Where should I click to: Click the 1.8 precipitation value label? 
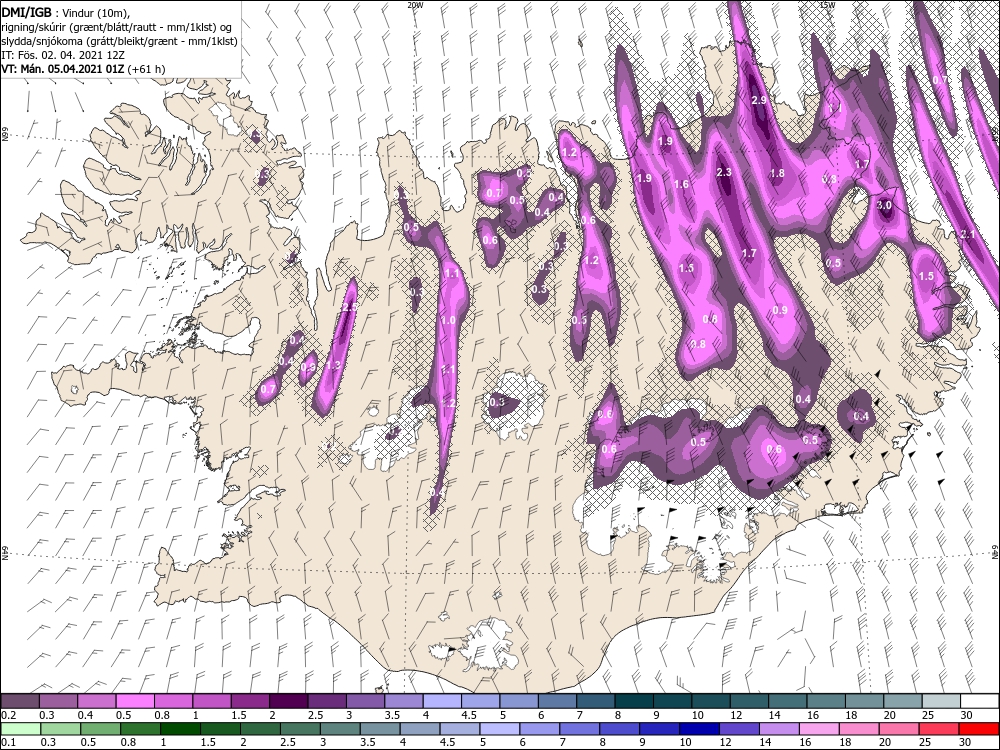[x=777, y=173]
